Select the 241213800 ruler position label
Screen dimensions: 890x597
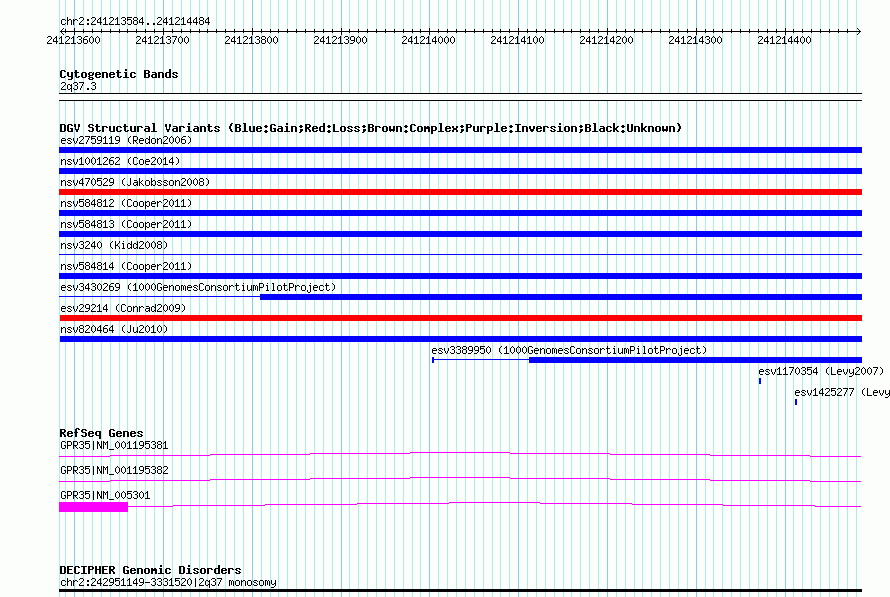tap(251, 40)
